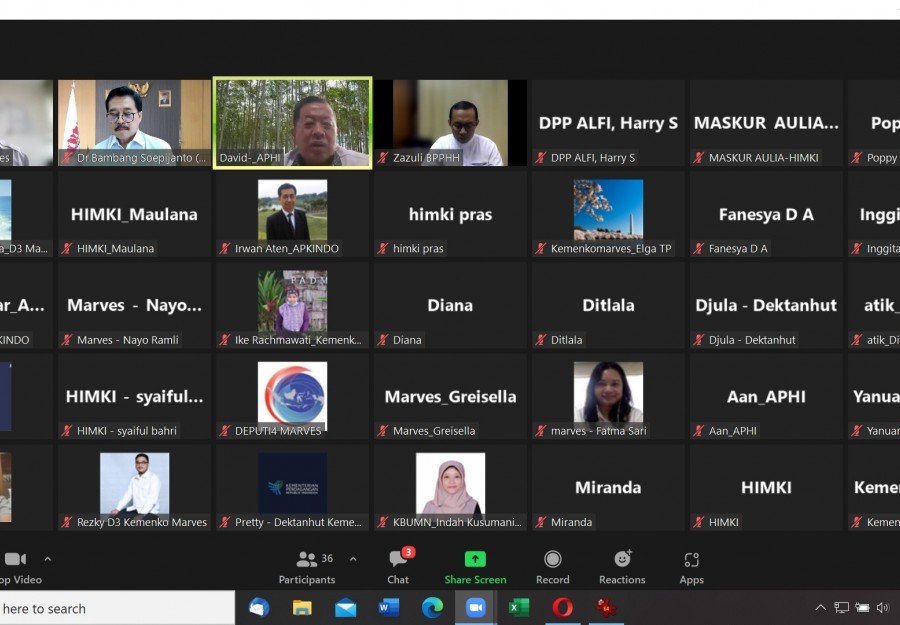Open Microsoft Word from the taskbar
This screenshot has height=625, width=900.
tap(389, 607)
